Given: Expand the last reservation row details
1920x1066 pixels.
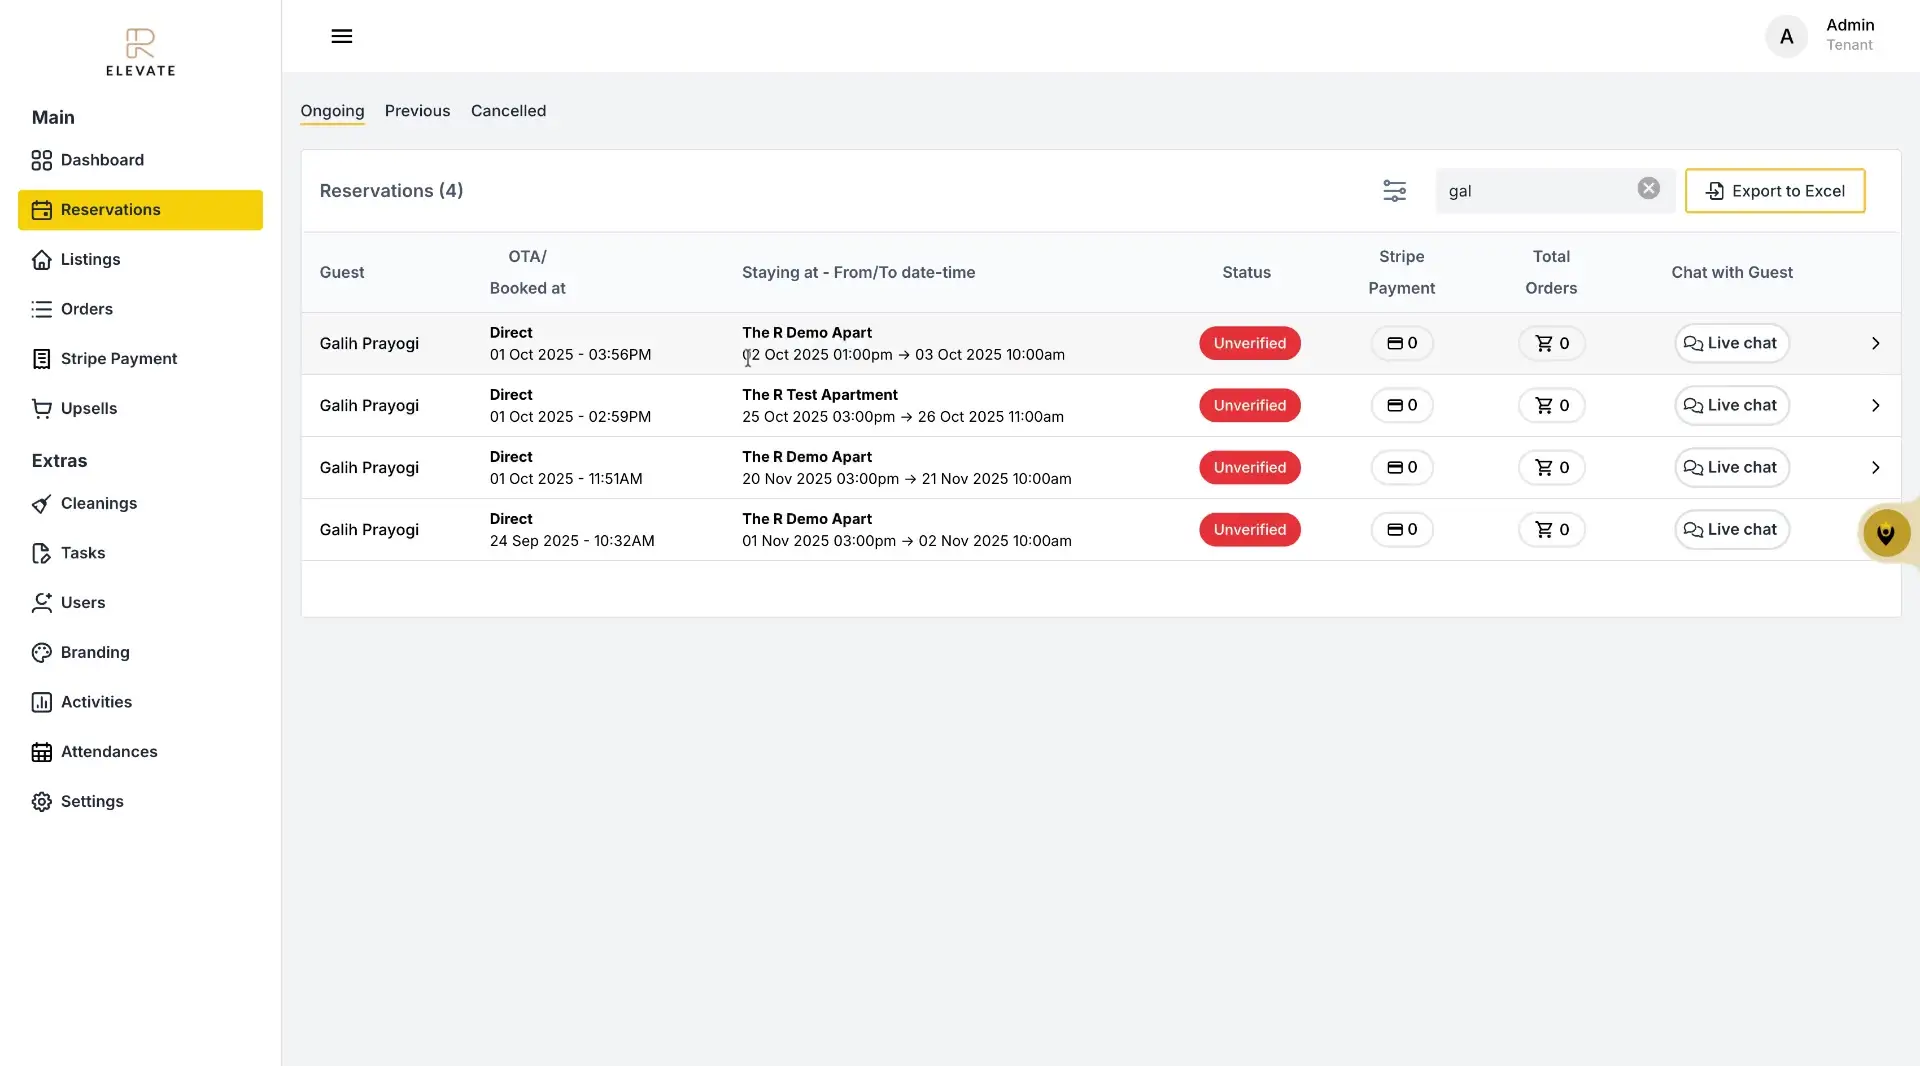Looking at the screenshot, I should [x=1875, y=529].
